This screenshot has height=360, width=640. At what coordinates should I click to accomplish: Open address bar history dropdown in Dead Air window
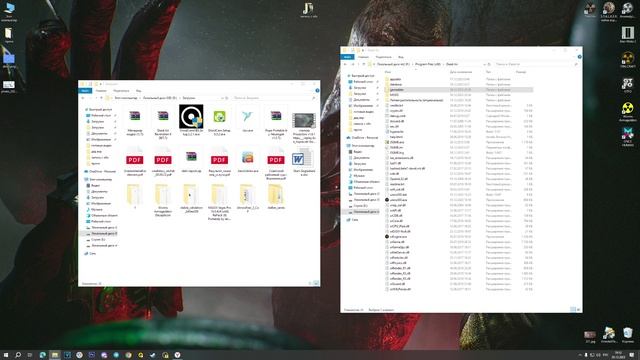pyautogui.click(x=484, y=64)
